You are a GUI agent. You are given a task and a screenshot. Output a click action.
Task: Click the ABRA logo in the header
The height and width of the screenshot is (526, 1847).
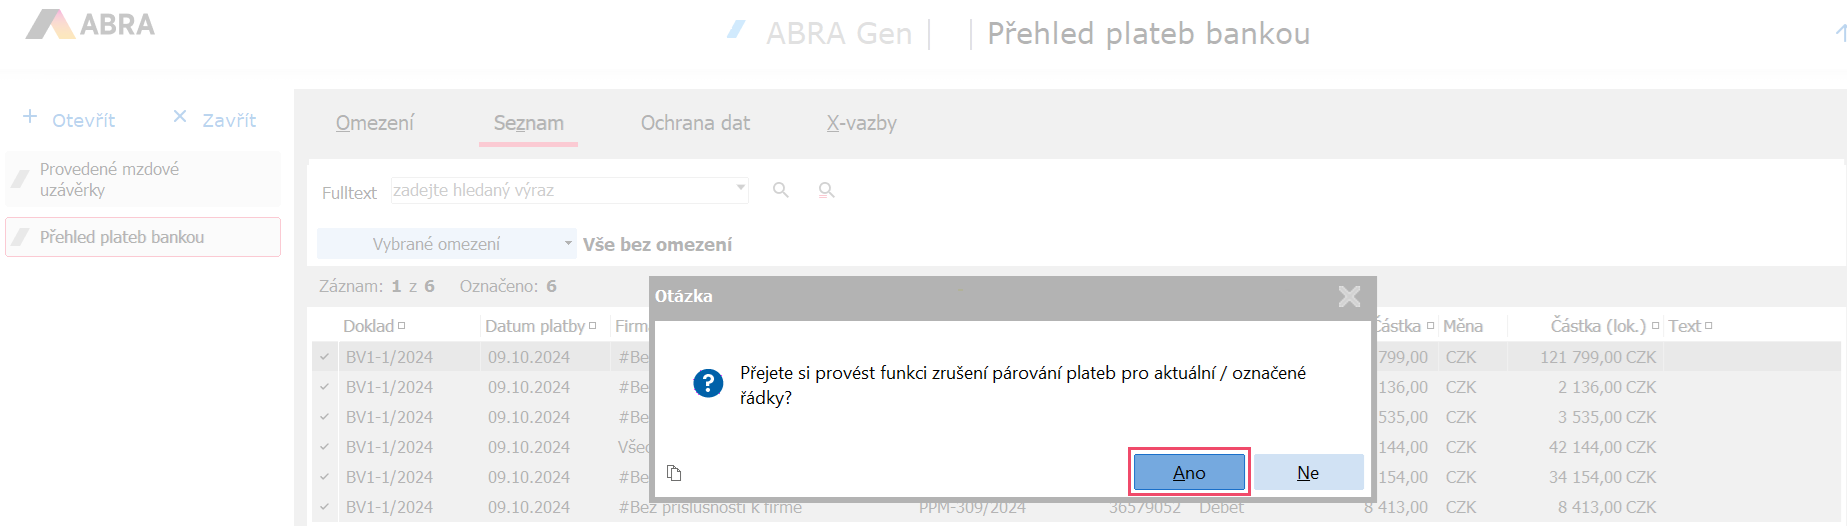(91, 24)
